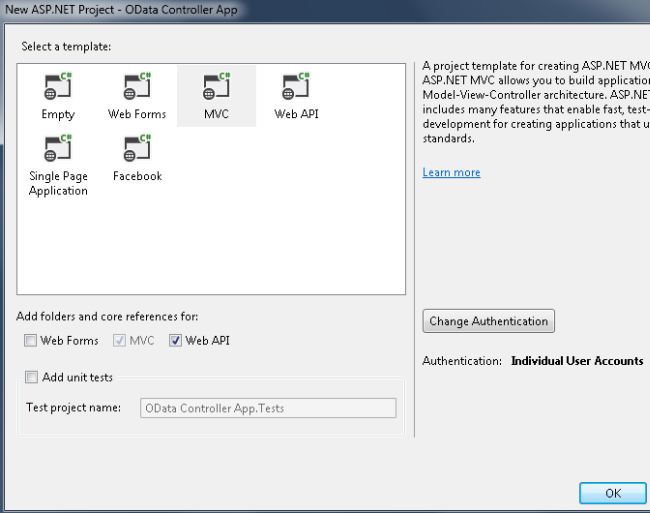Click the 'Add folders and core references for:' label
650x513 pixels.
(x=107, y=317)
